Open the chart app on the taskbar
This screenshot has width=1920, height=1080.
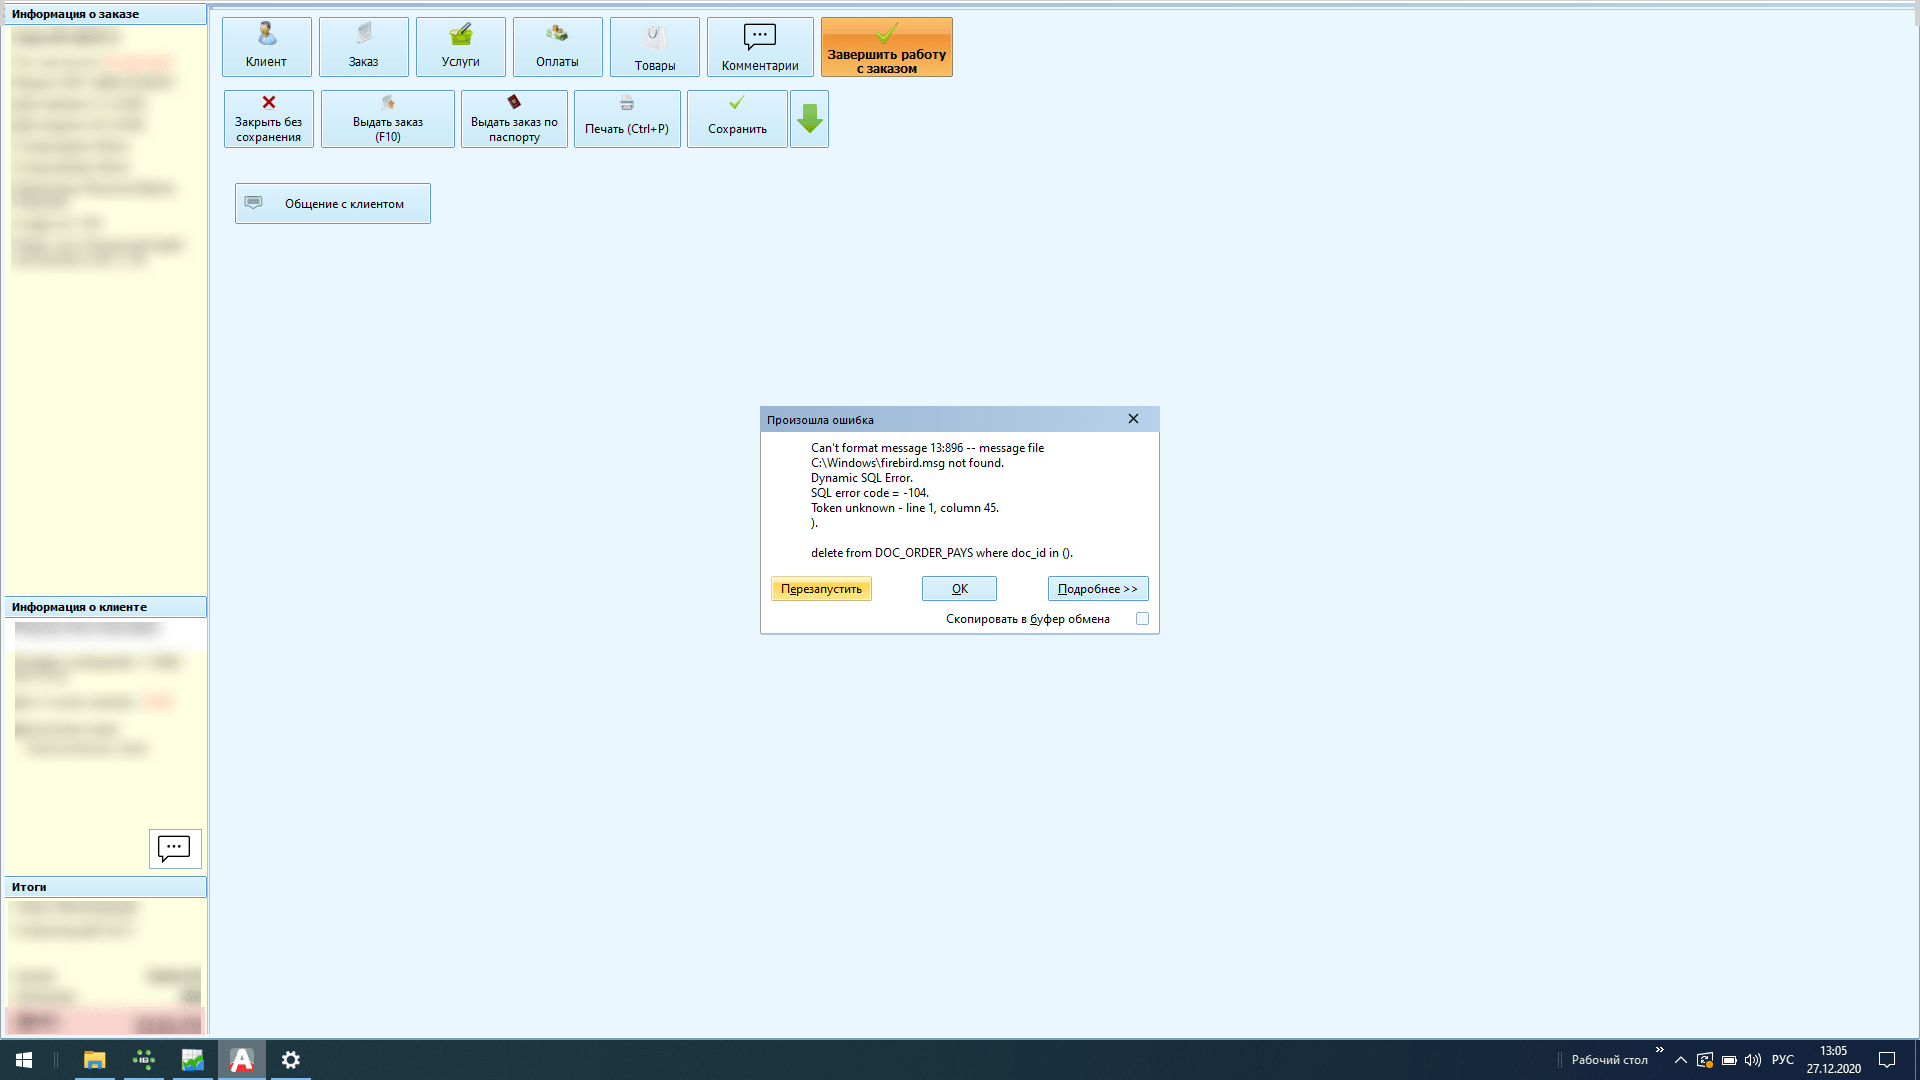click(x=193, y=1060)
